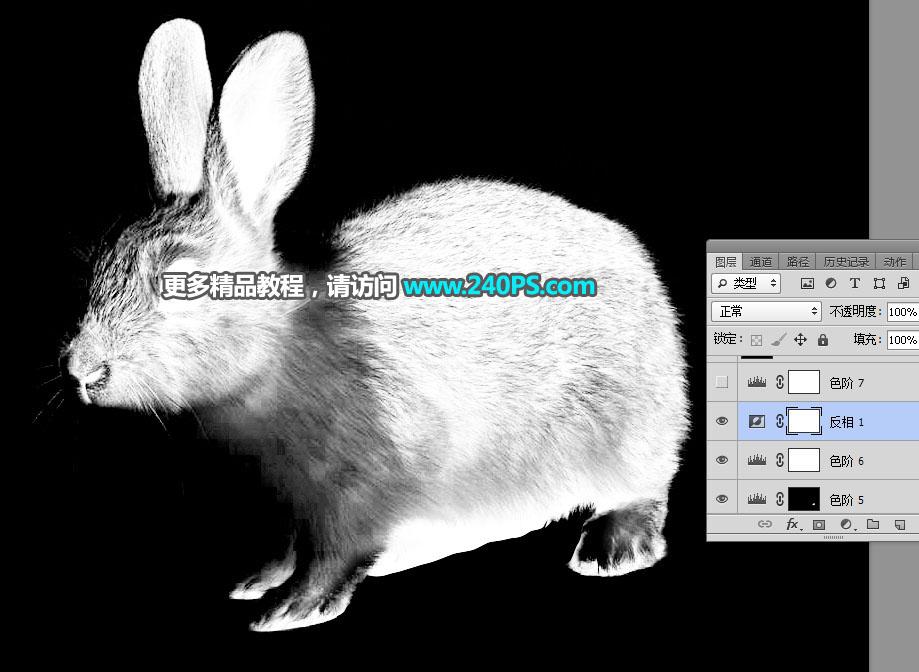Select the 图层 (Layers) tab

[725, 262]
